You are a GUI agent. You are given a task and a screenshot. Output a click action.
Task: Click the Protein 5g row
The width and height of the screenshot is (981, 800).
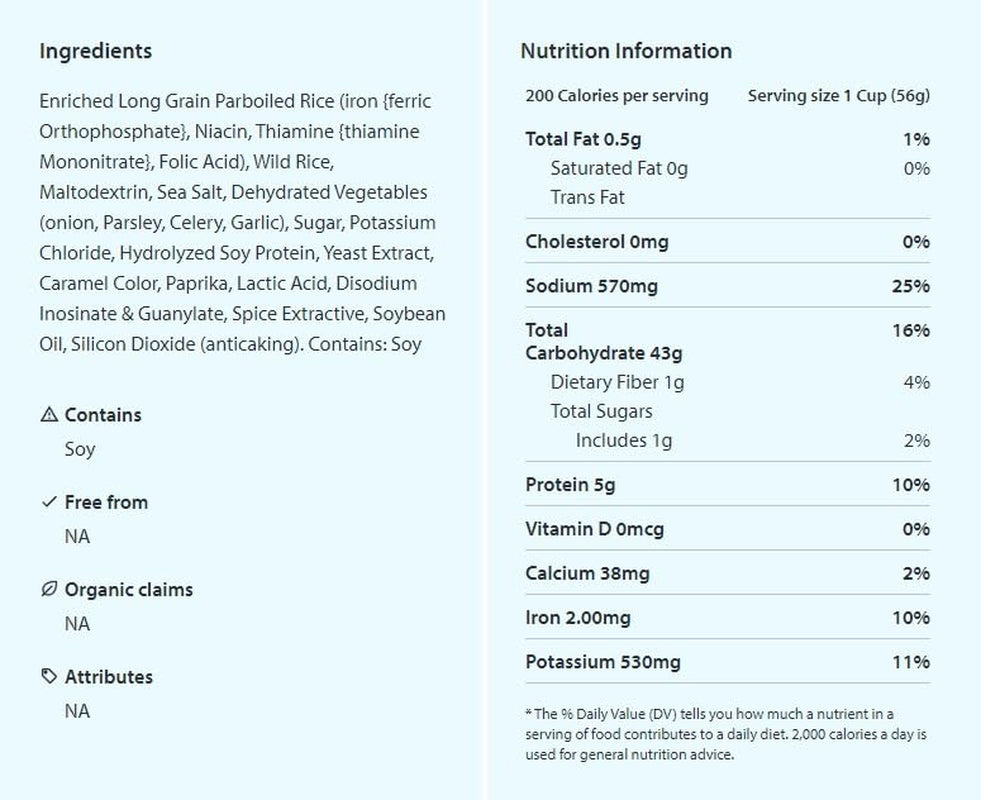click(728, 484)
